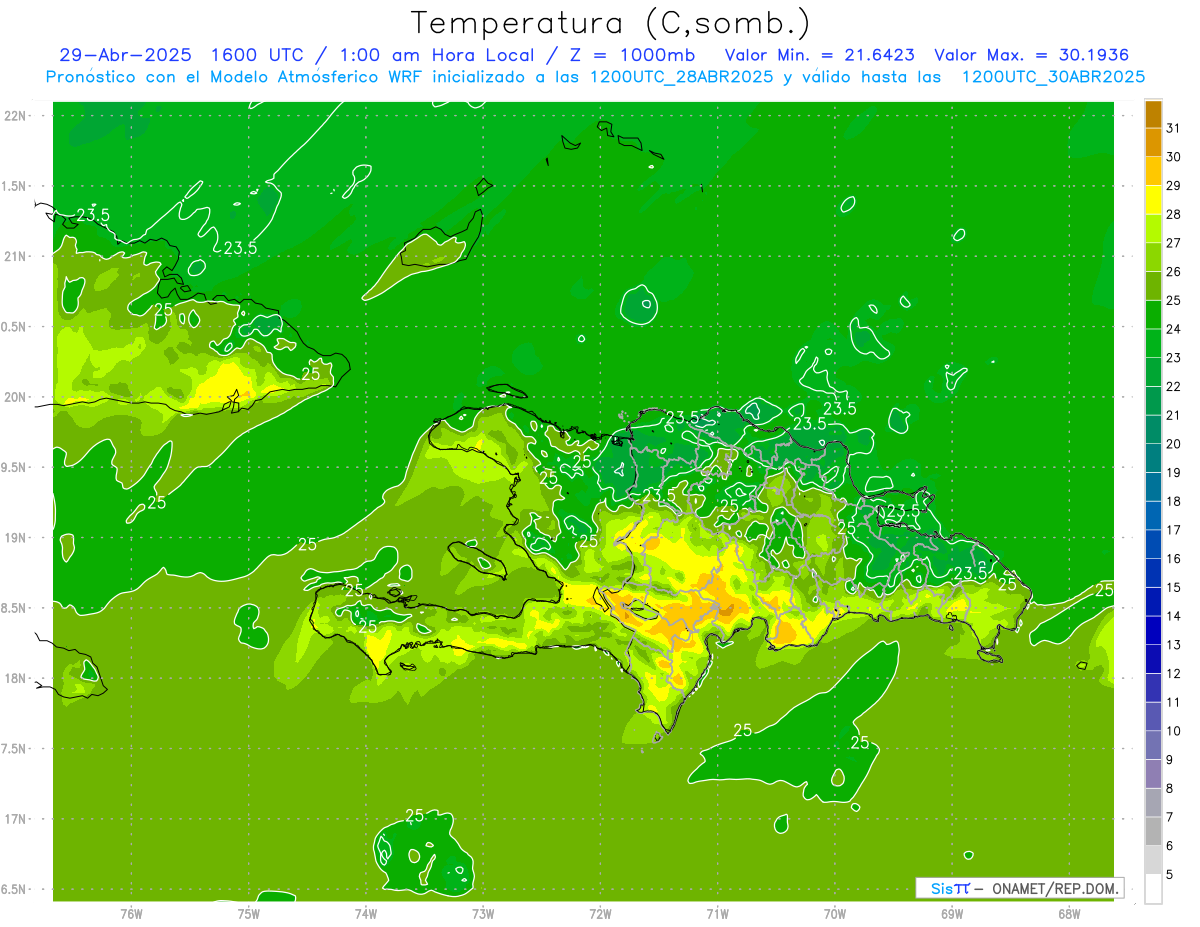Click the blue swatch between 16 and 17

click(x=1153, y=545)
